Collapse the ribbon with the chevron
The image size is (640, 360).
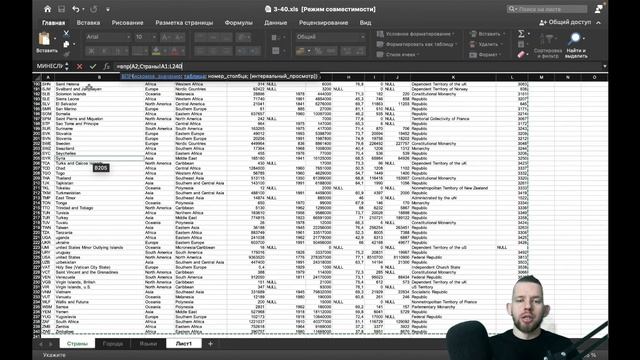(x=598, y=22)
